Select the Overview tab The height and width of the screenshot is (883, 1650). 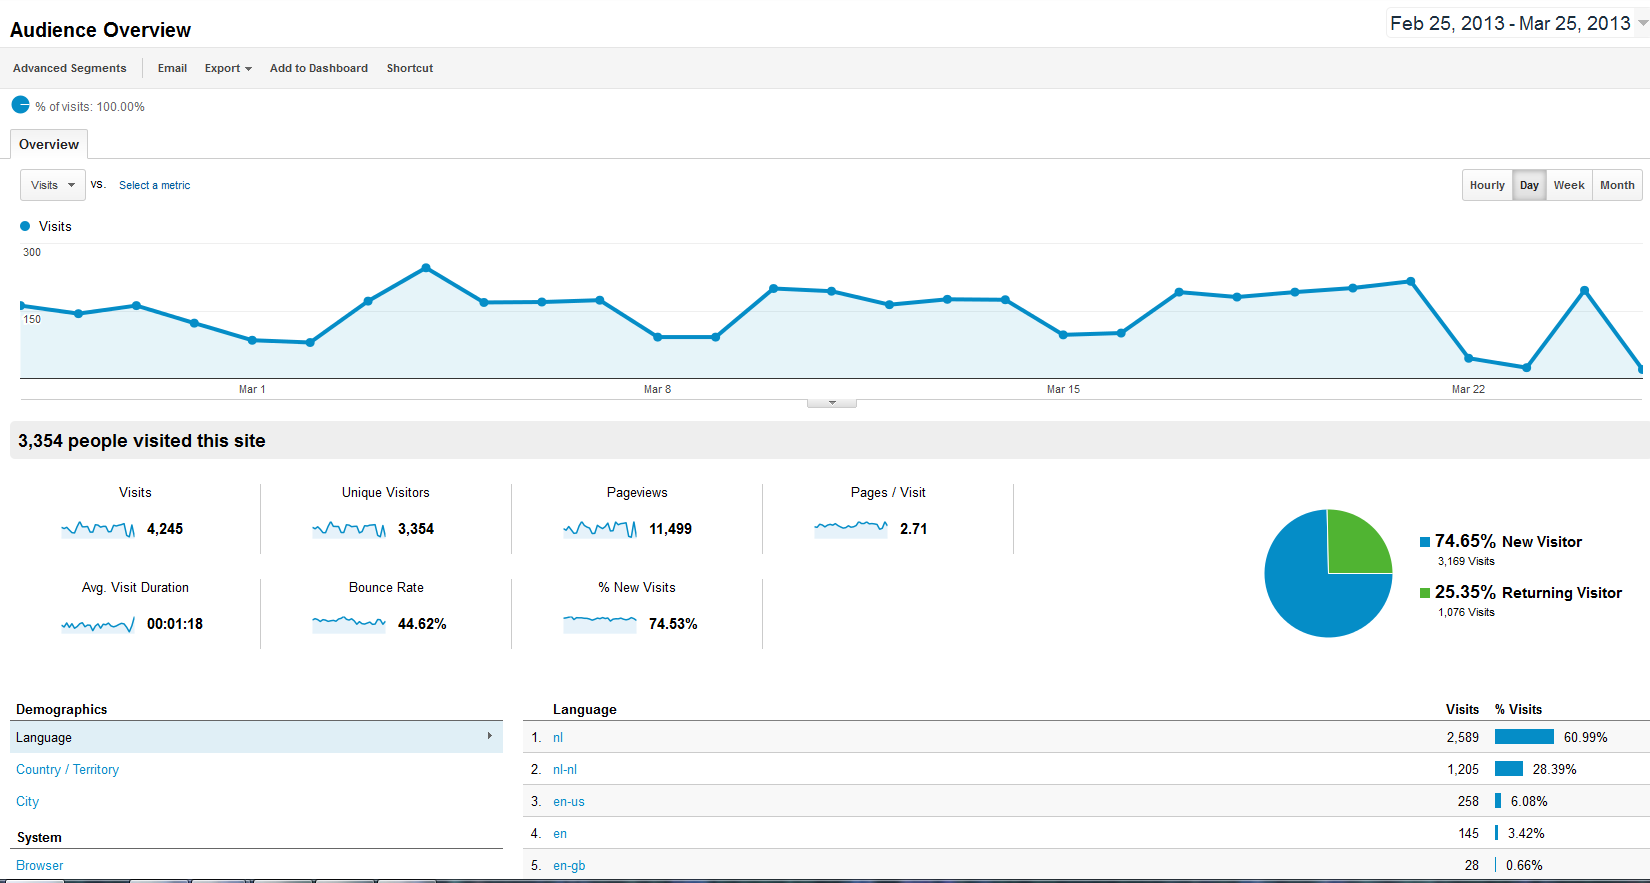(x=49, y=144)
